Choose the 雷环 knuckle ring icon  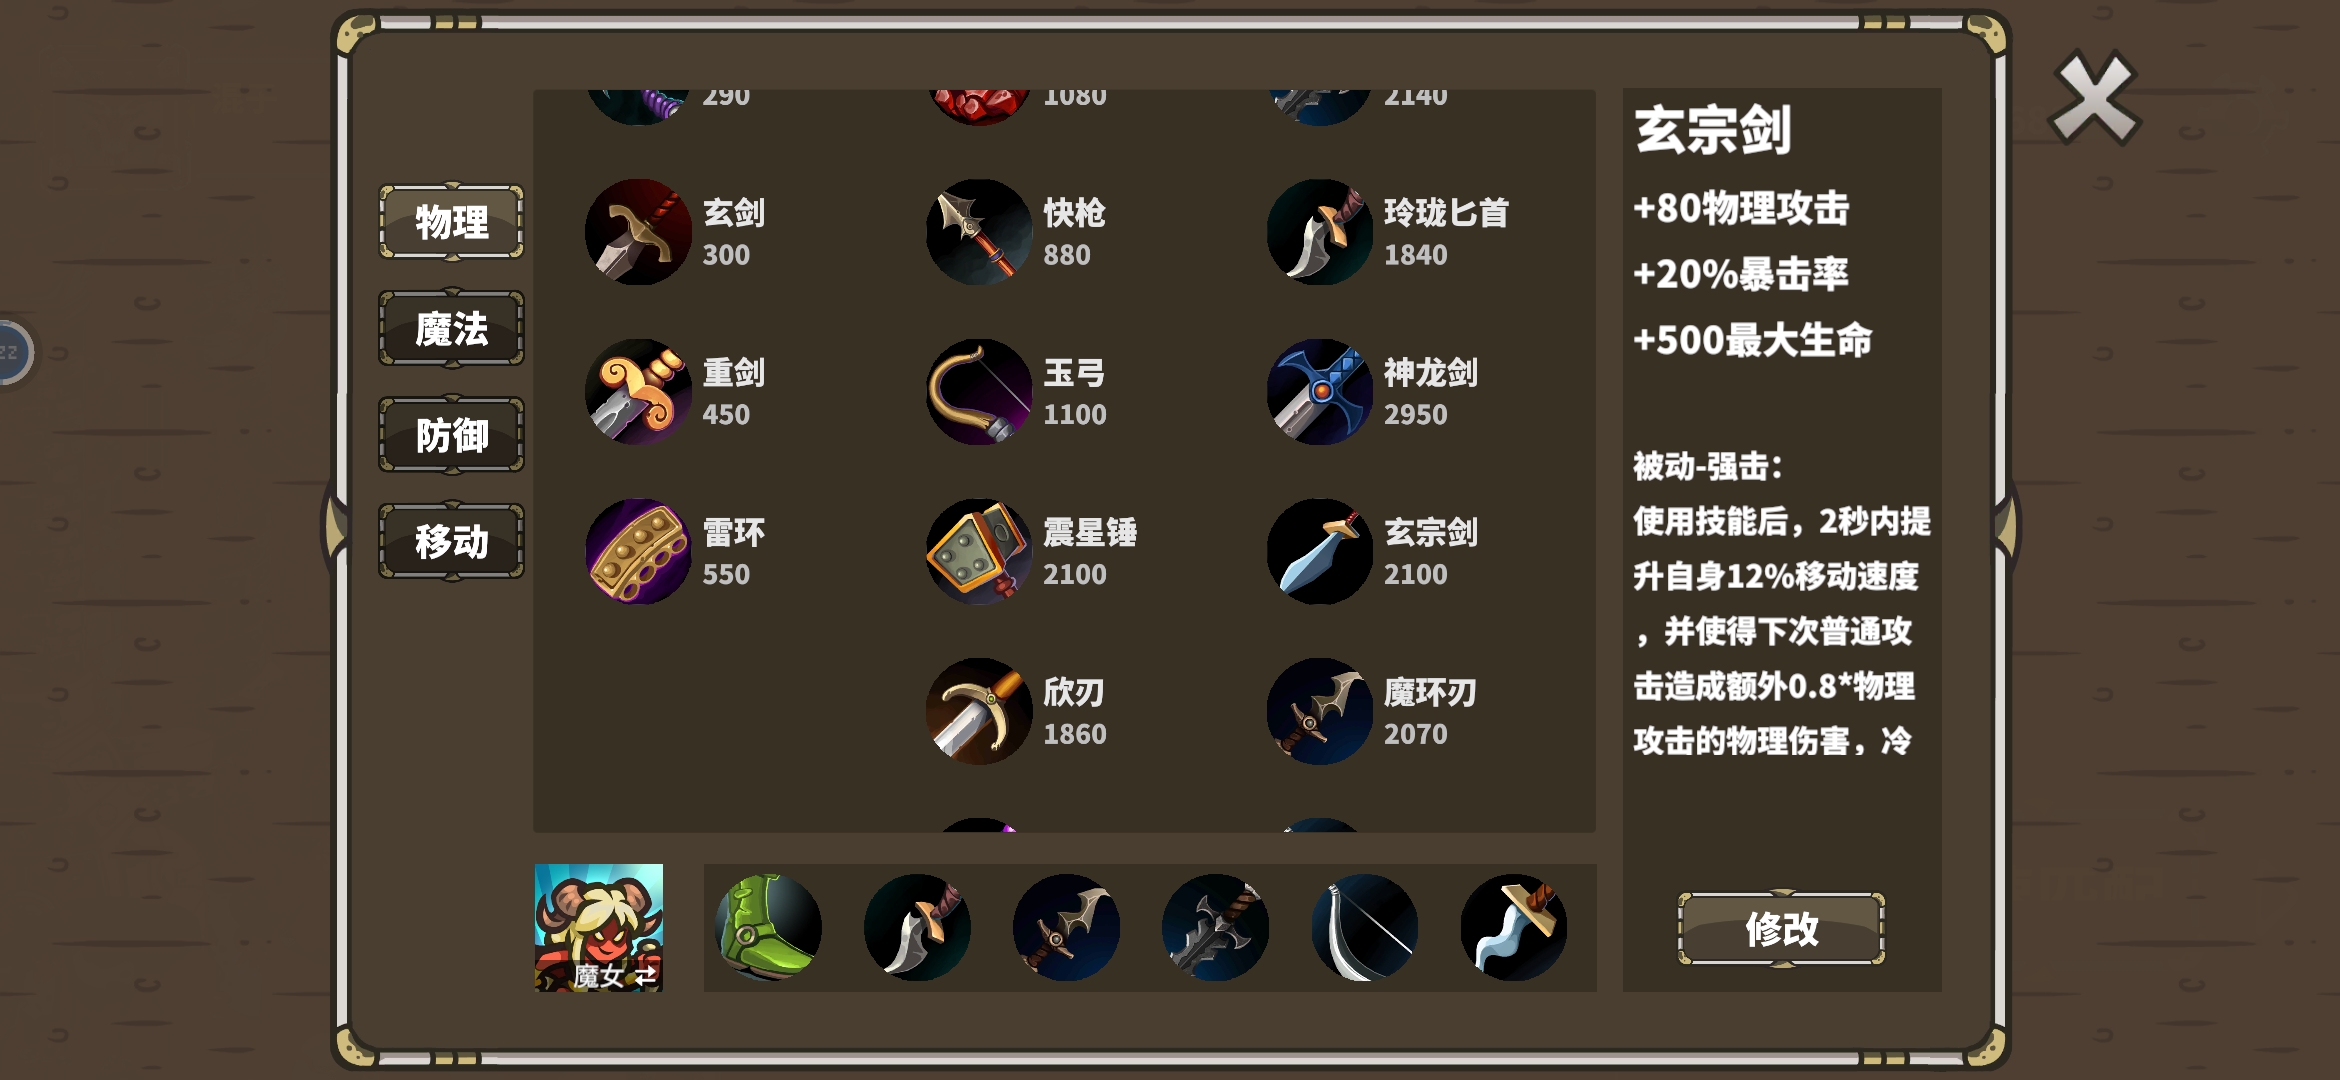[x=638, y=552]
